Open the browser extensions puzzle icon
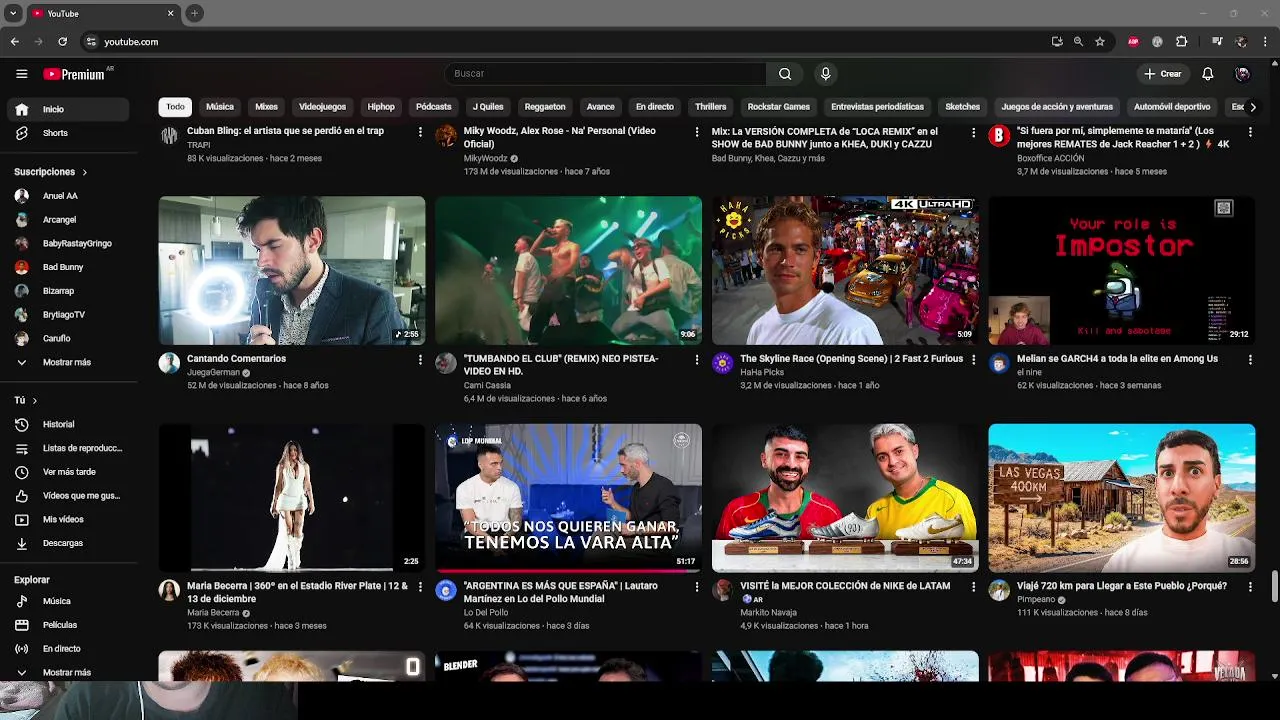Screen dimensions: 1280x720 coord(1182,41)
